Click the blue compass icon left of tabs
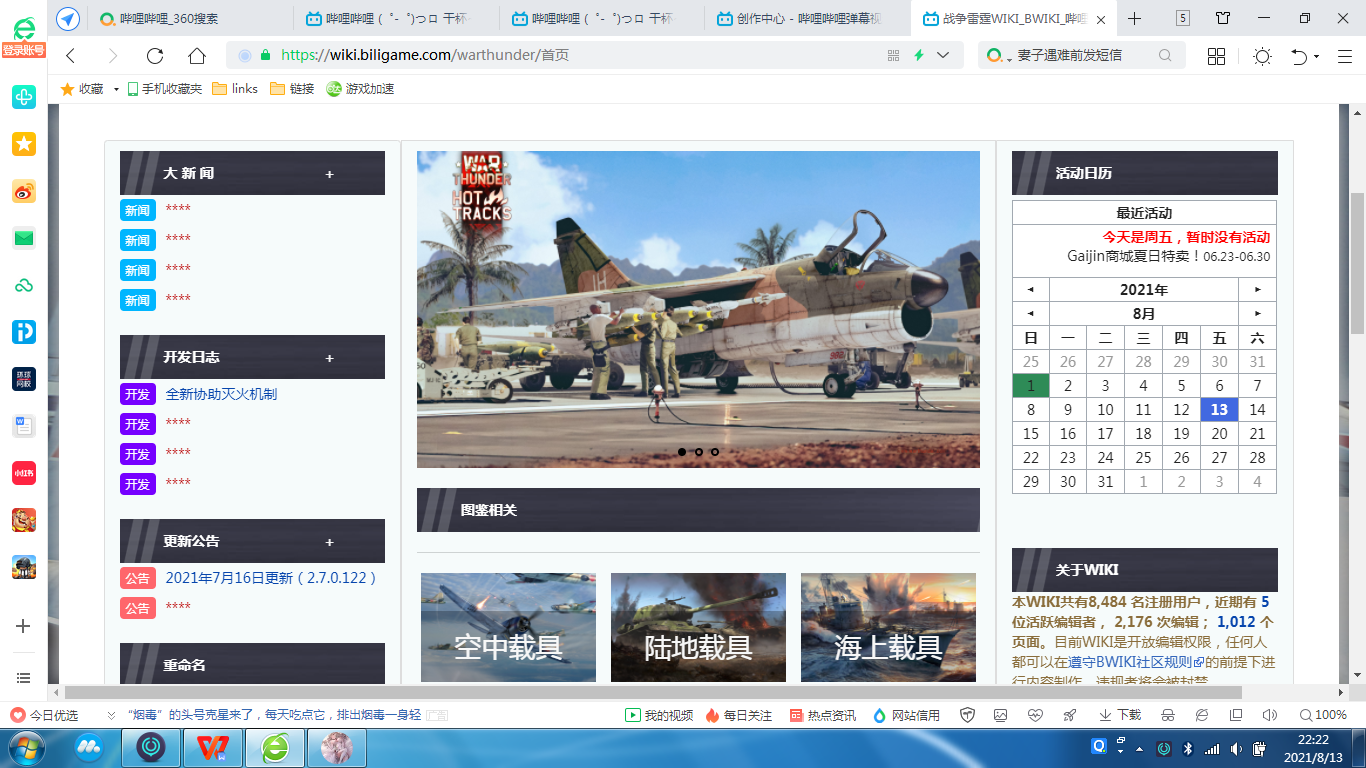 point(68,18)
